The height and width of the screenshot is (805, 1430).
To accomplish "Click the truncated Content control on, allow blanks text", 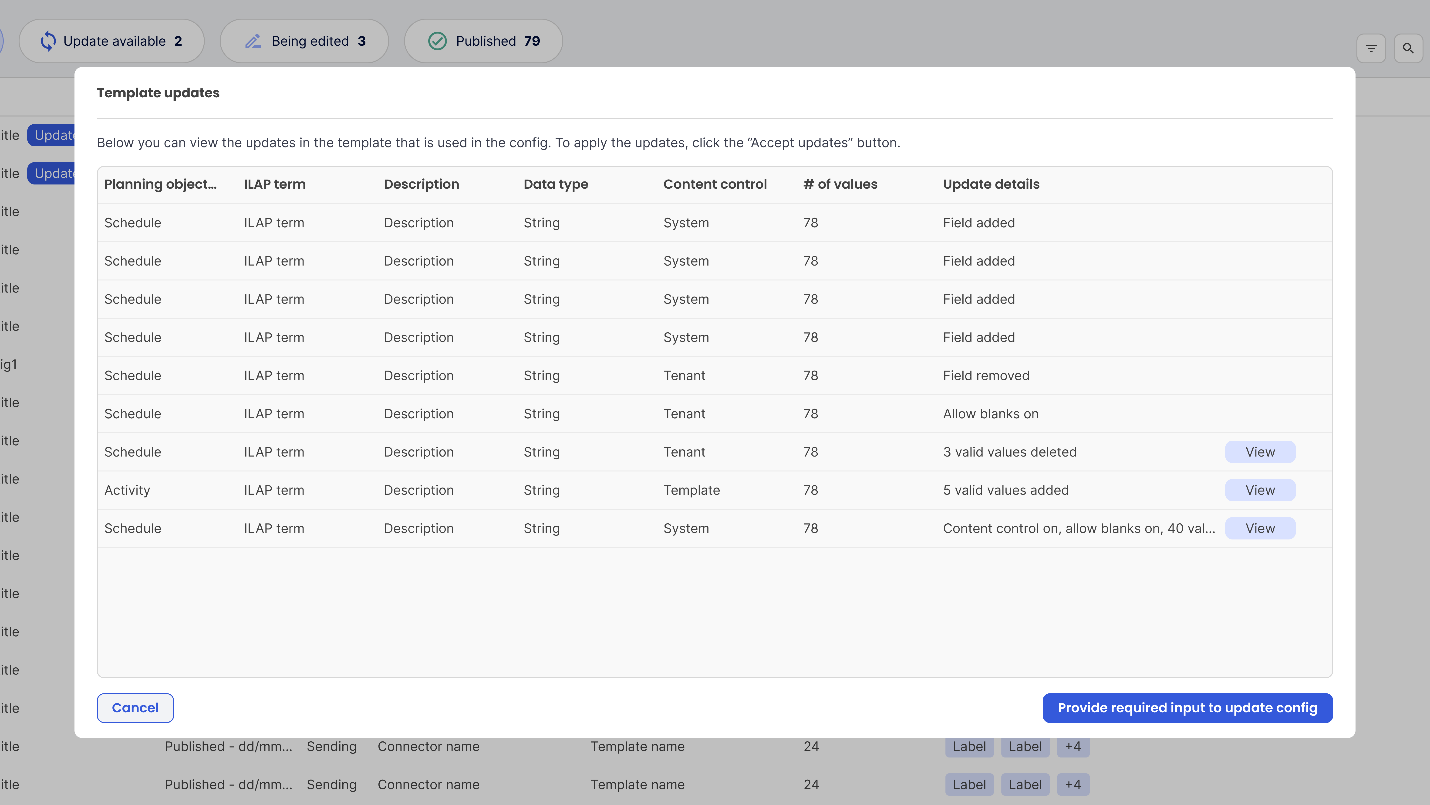I will (1079, 528).
